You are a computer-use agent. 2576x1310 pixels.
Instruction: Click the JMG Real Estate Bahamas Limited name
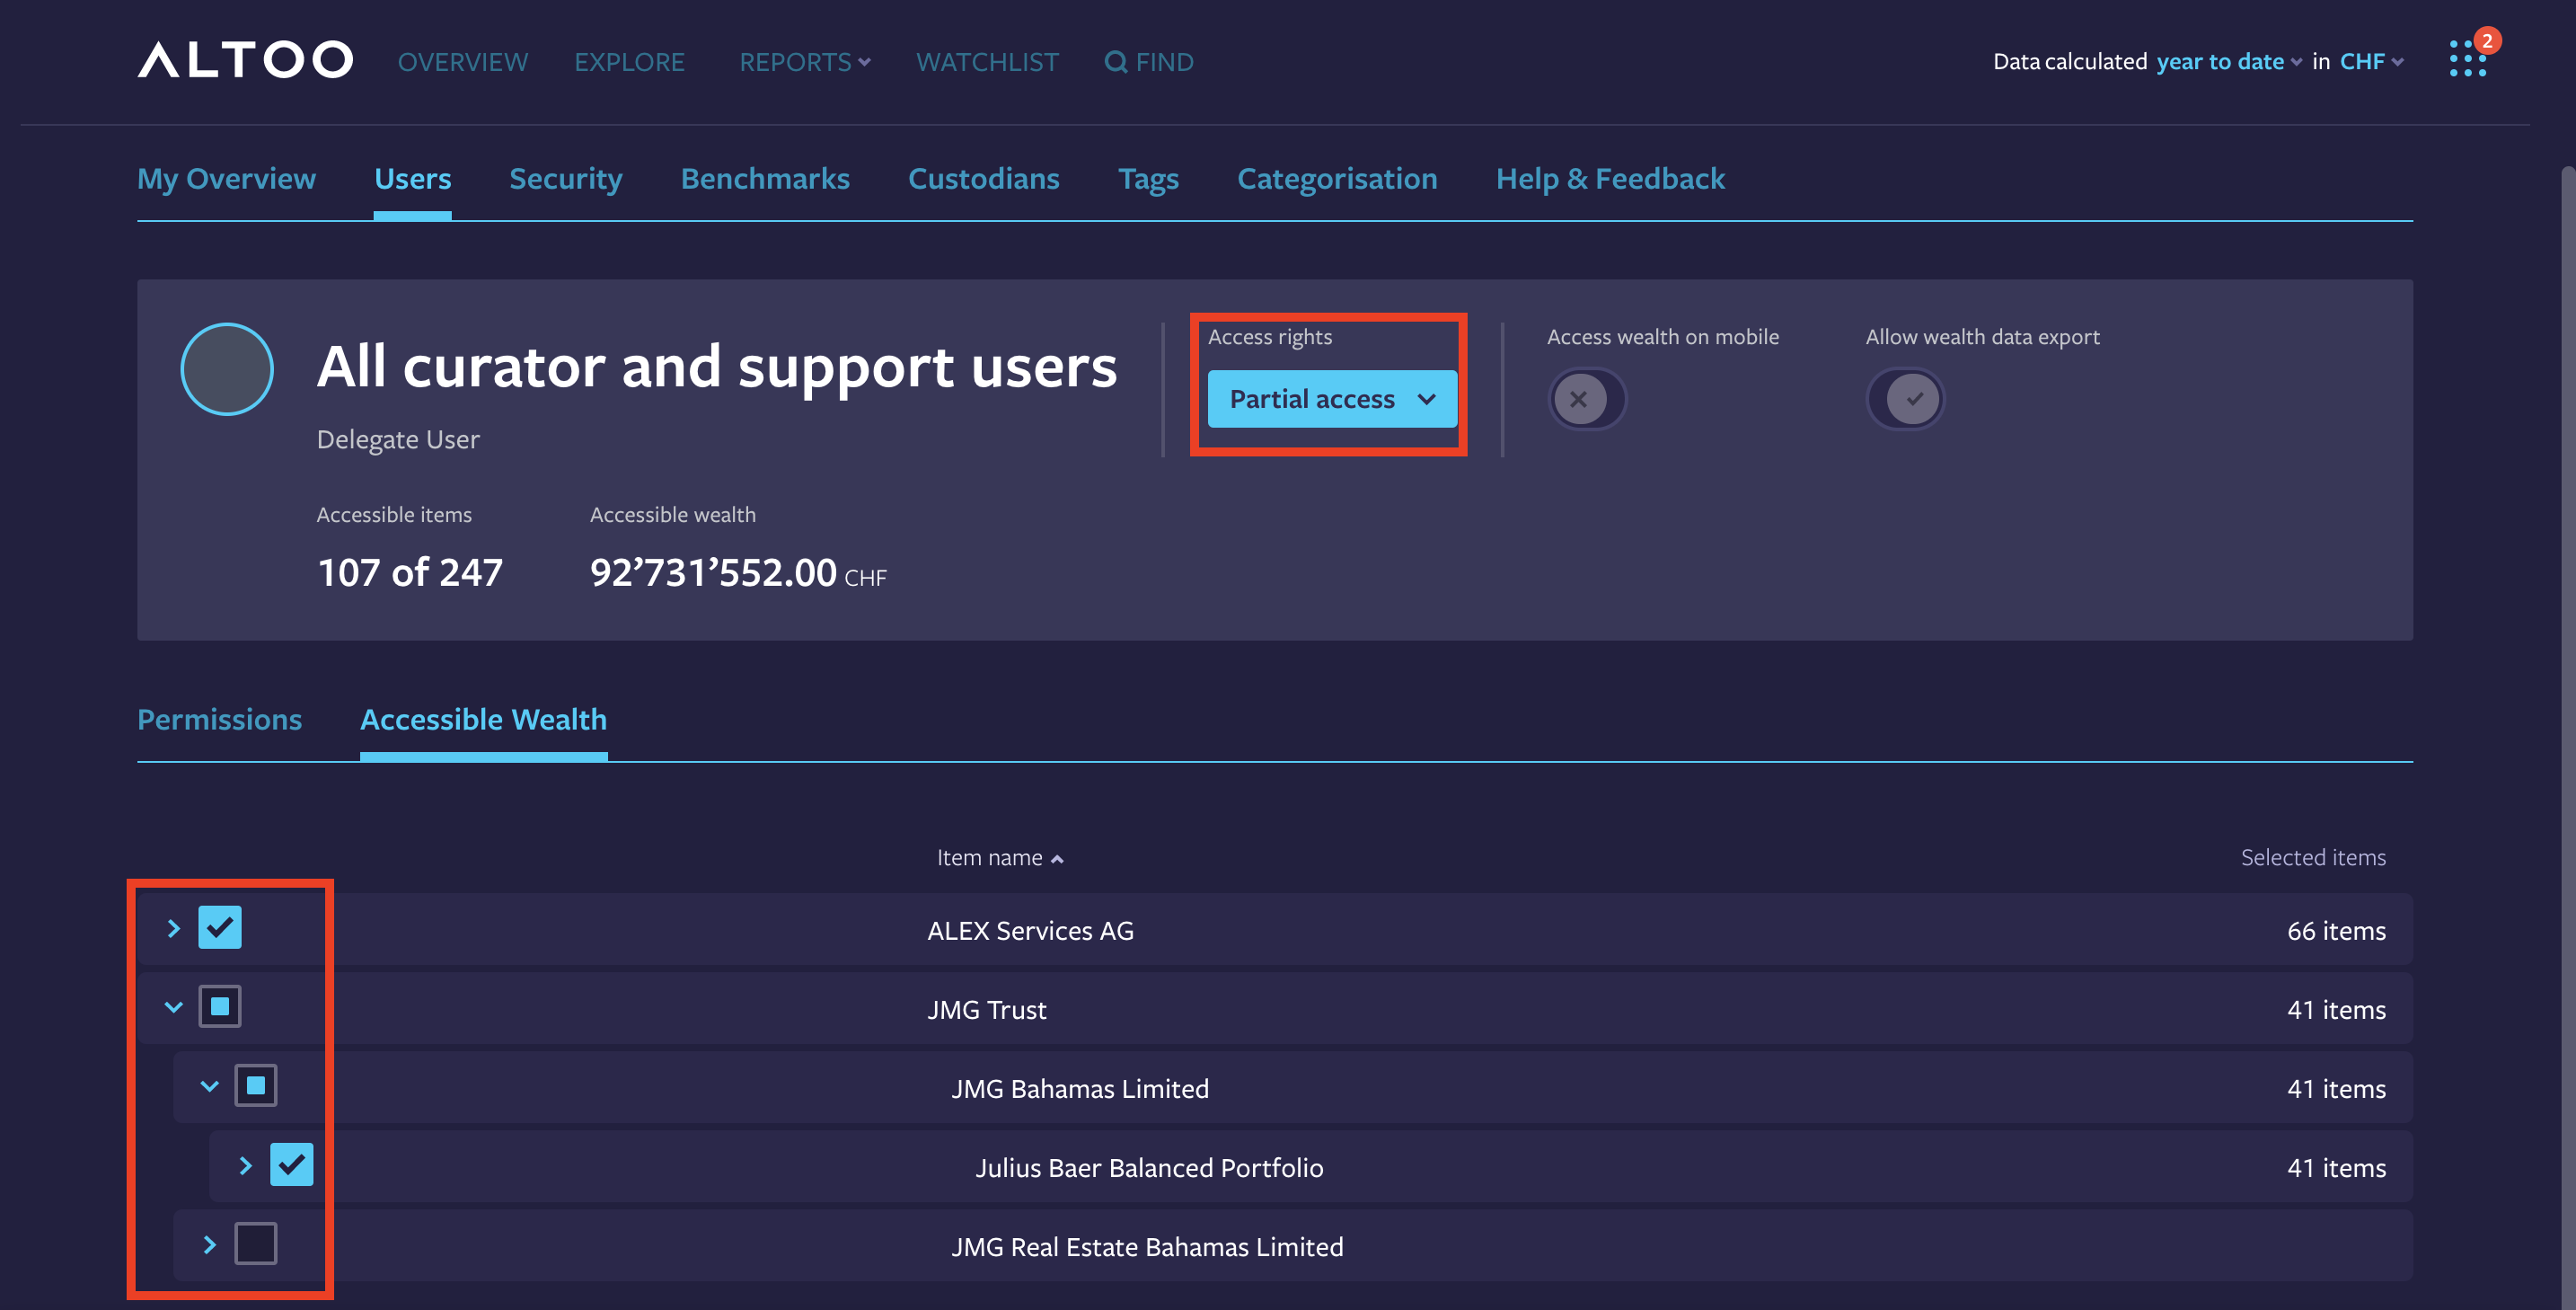[1147, 1246]
